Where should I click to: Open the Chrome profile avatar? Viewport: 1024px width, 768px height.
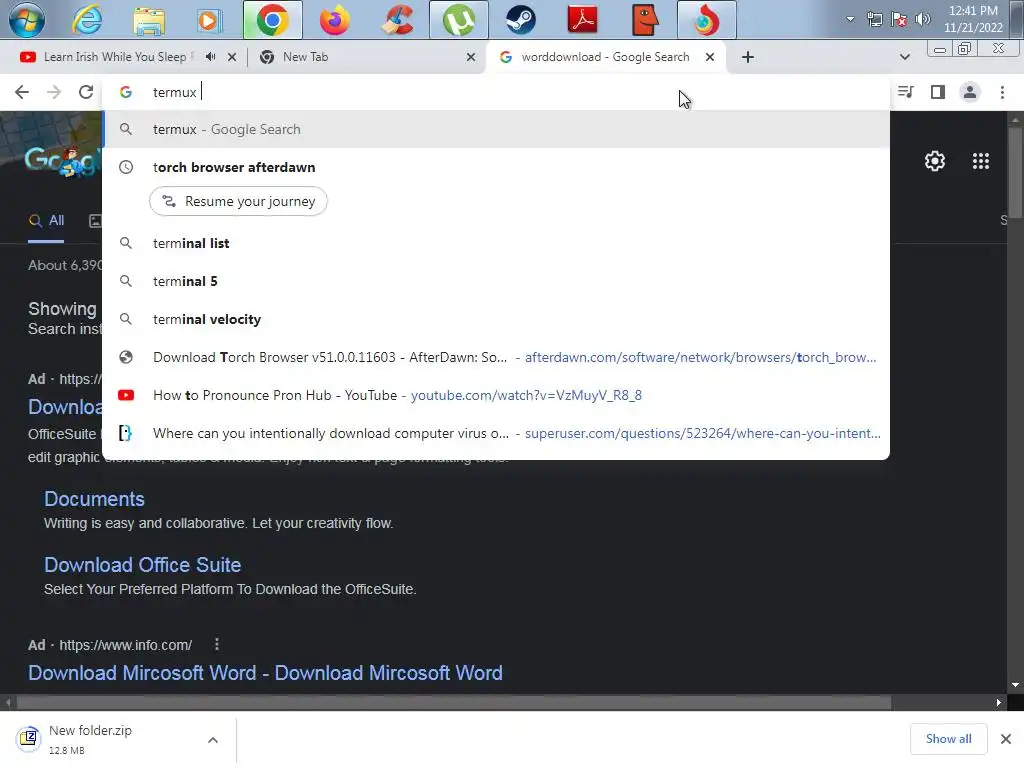tap(970, 92)
